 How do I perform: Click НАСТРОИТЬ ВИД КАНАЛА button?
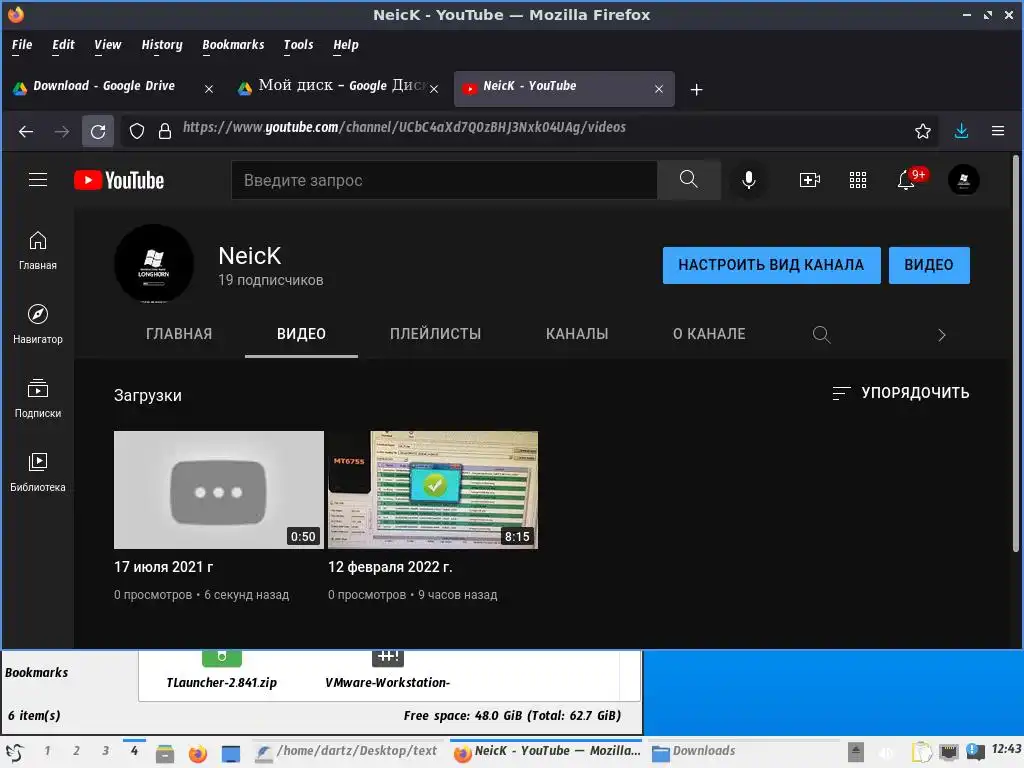click(771, 265)
